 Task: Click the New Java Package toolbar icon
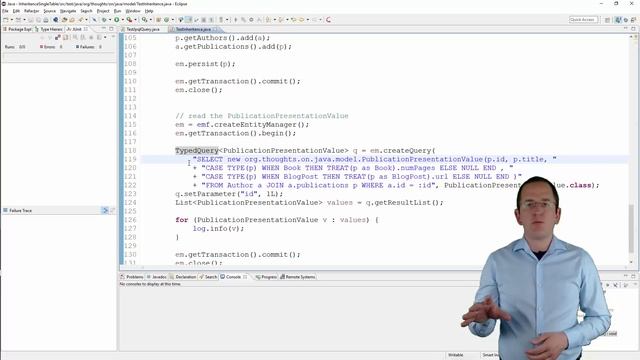158,20
